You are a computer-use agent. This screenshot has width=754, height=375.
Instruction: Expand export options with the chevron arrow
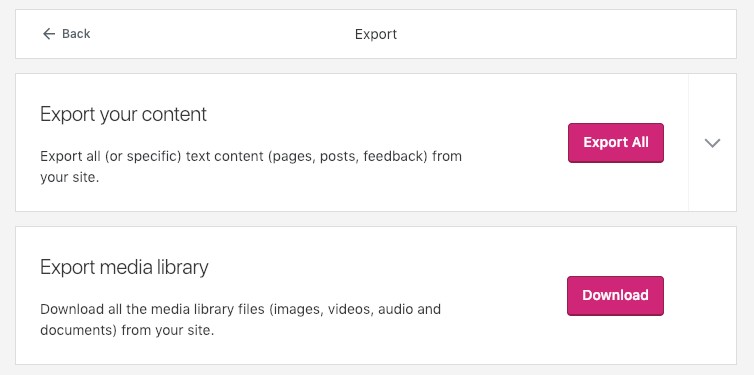(712, 143)
